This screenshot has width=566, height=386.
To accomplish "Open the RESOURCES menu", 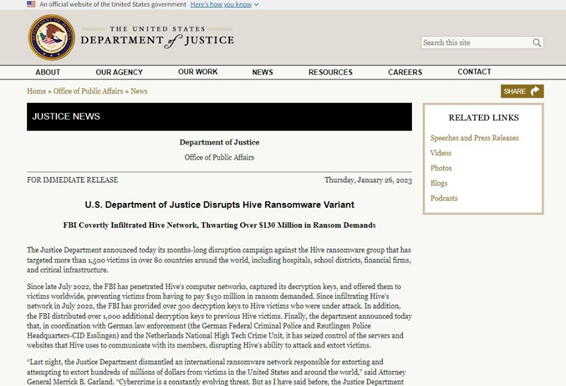I will [x=330, y=72].
